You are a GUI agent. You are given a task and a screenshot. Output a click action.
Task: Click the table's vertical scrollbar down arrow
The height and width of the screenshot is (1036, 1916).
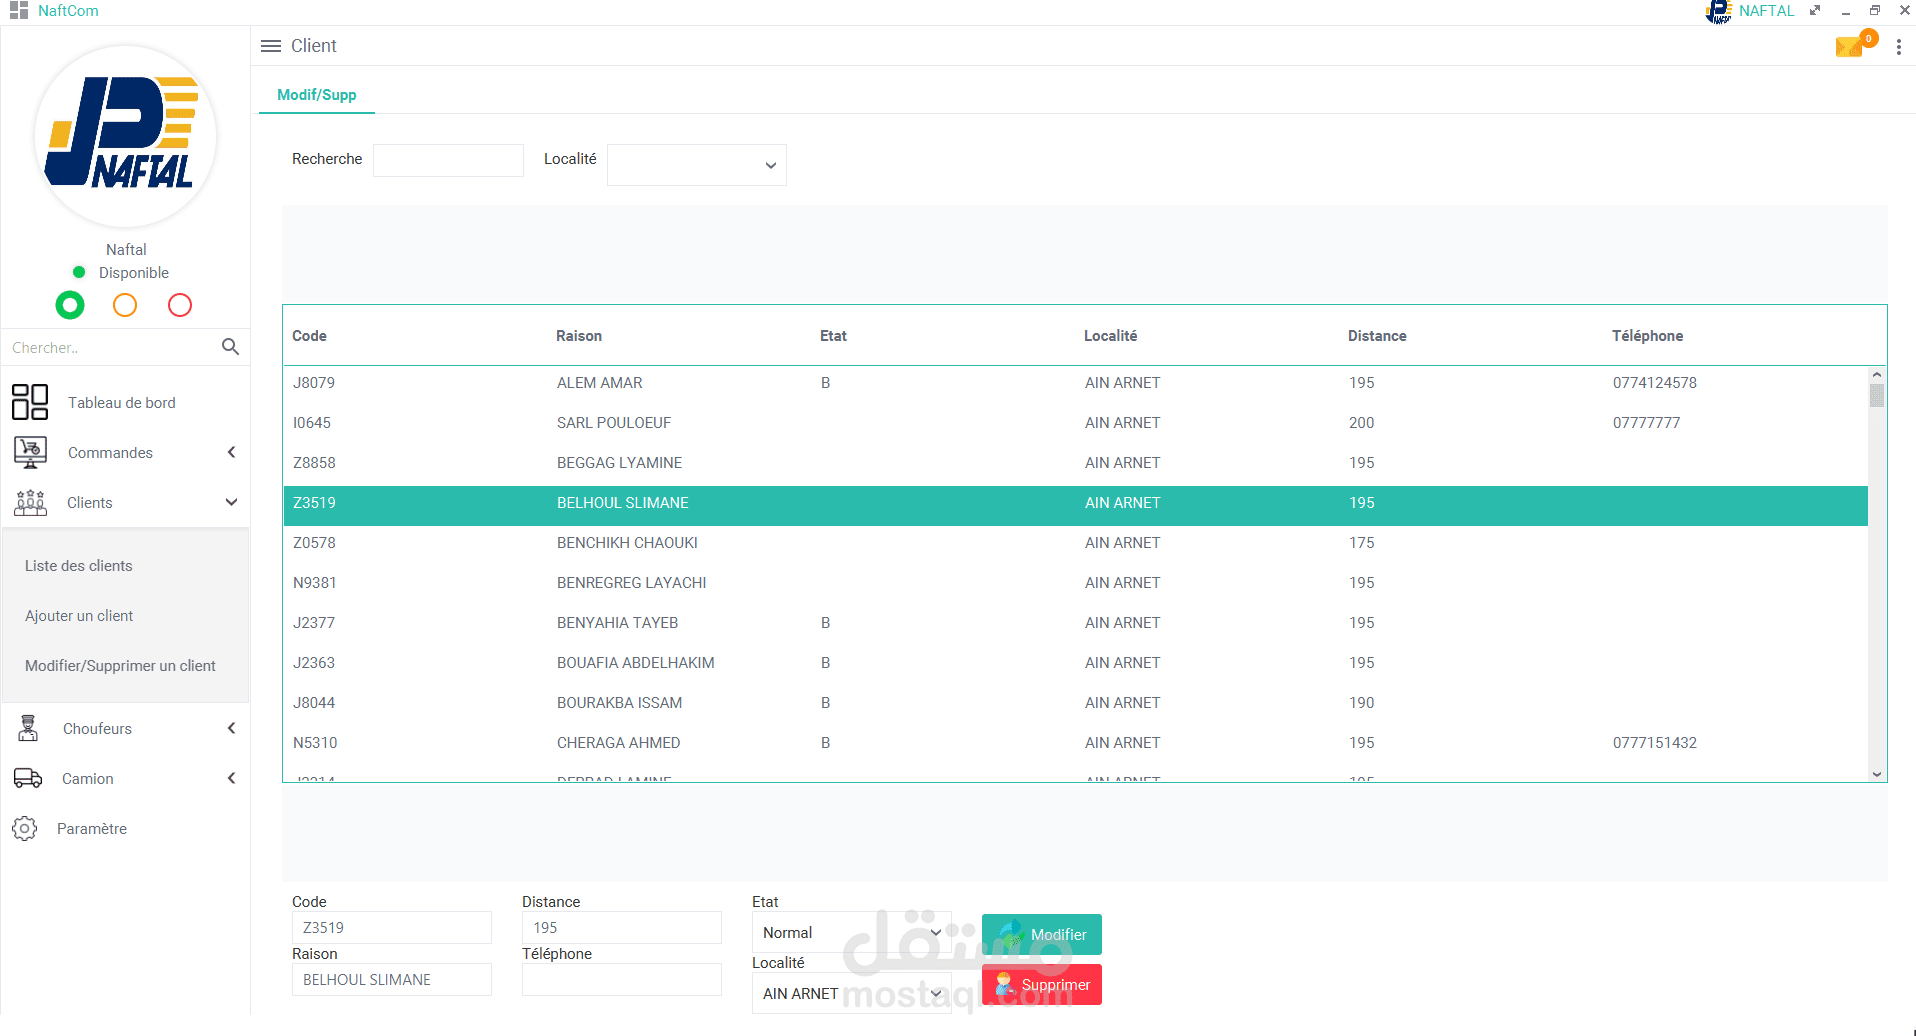(1877, 774)
